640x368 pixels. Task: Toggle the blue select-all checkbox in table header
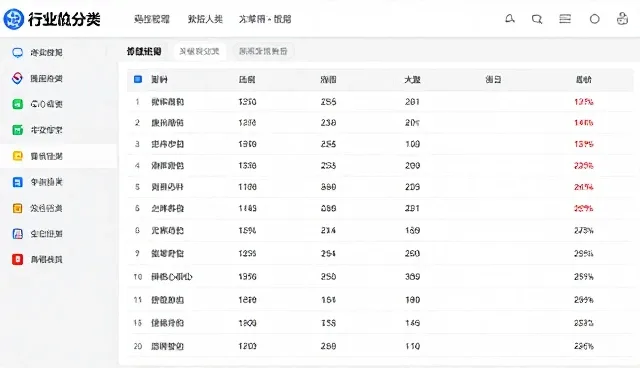click(138, 79)
